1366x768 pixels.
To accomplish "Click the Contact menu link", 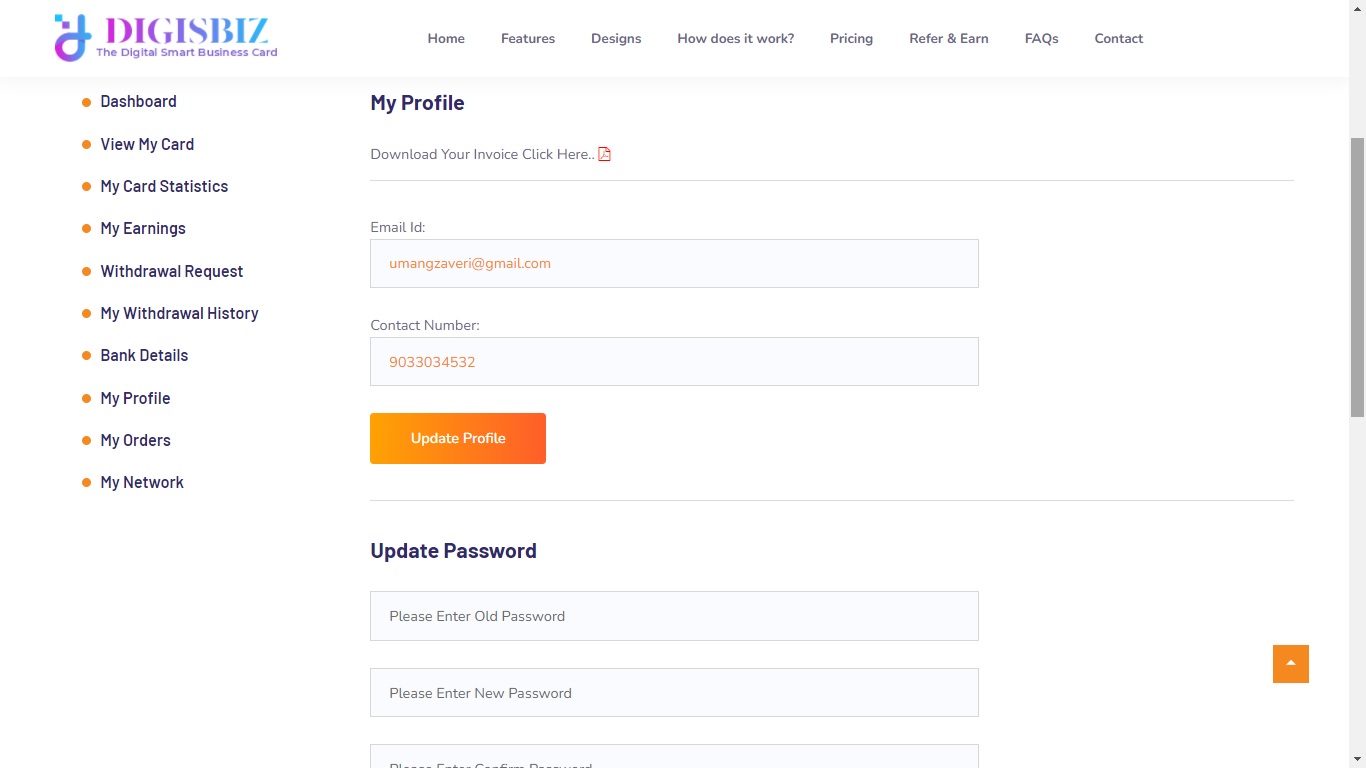I will click(1118, 39).
